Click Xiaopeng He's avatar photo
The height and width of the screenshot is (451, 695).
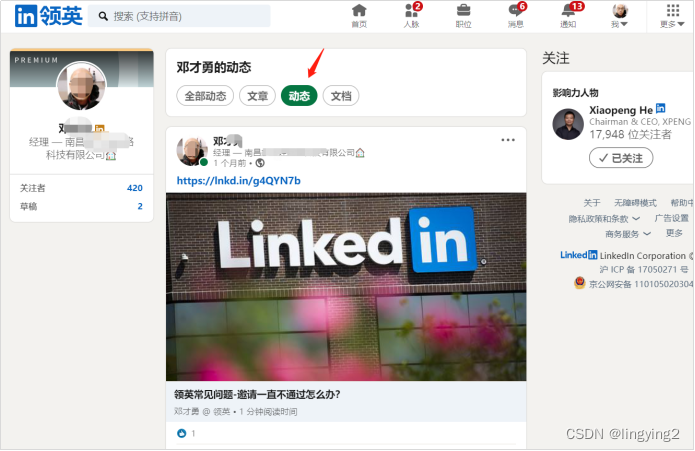coord(568,124)
